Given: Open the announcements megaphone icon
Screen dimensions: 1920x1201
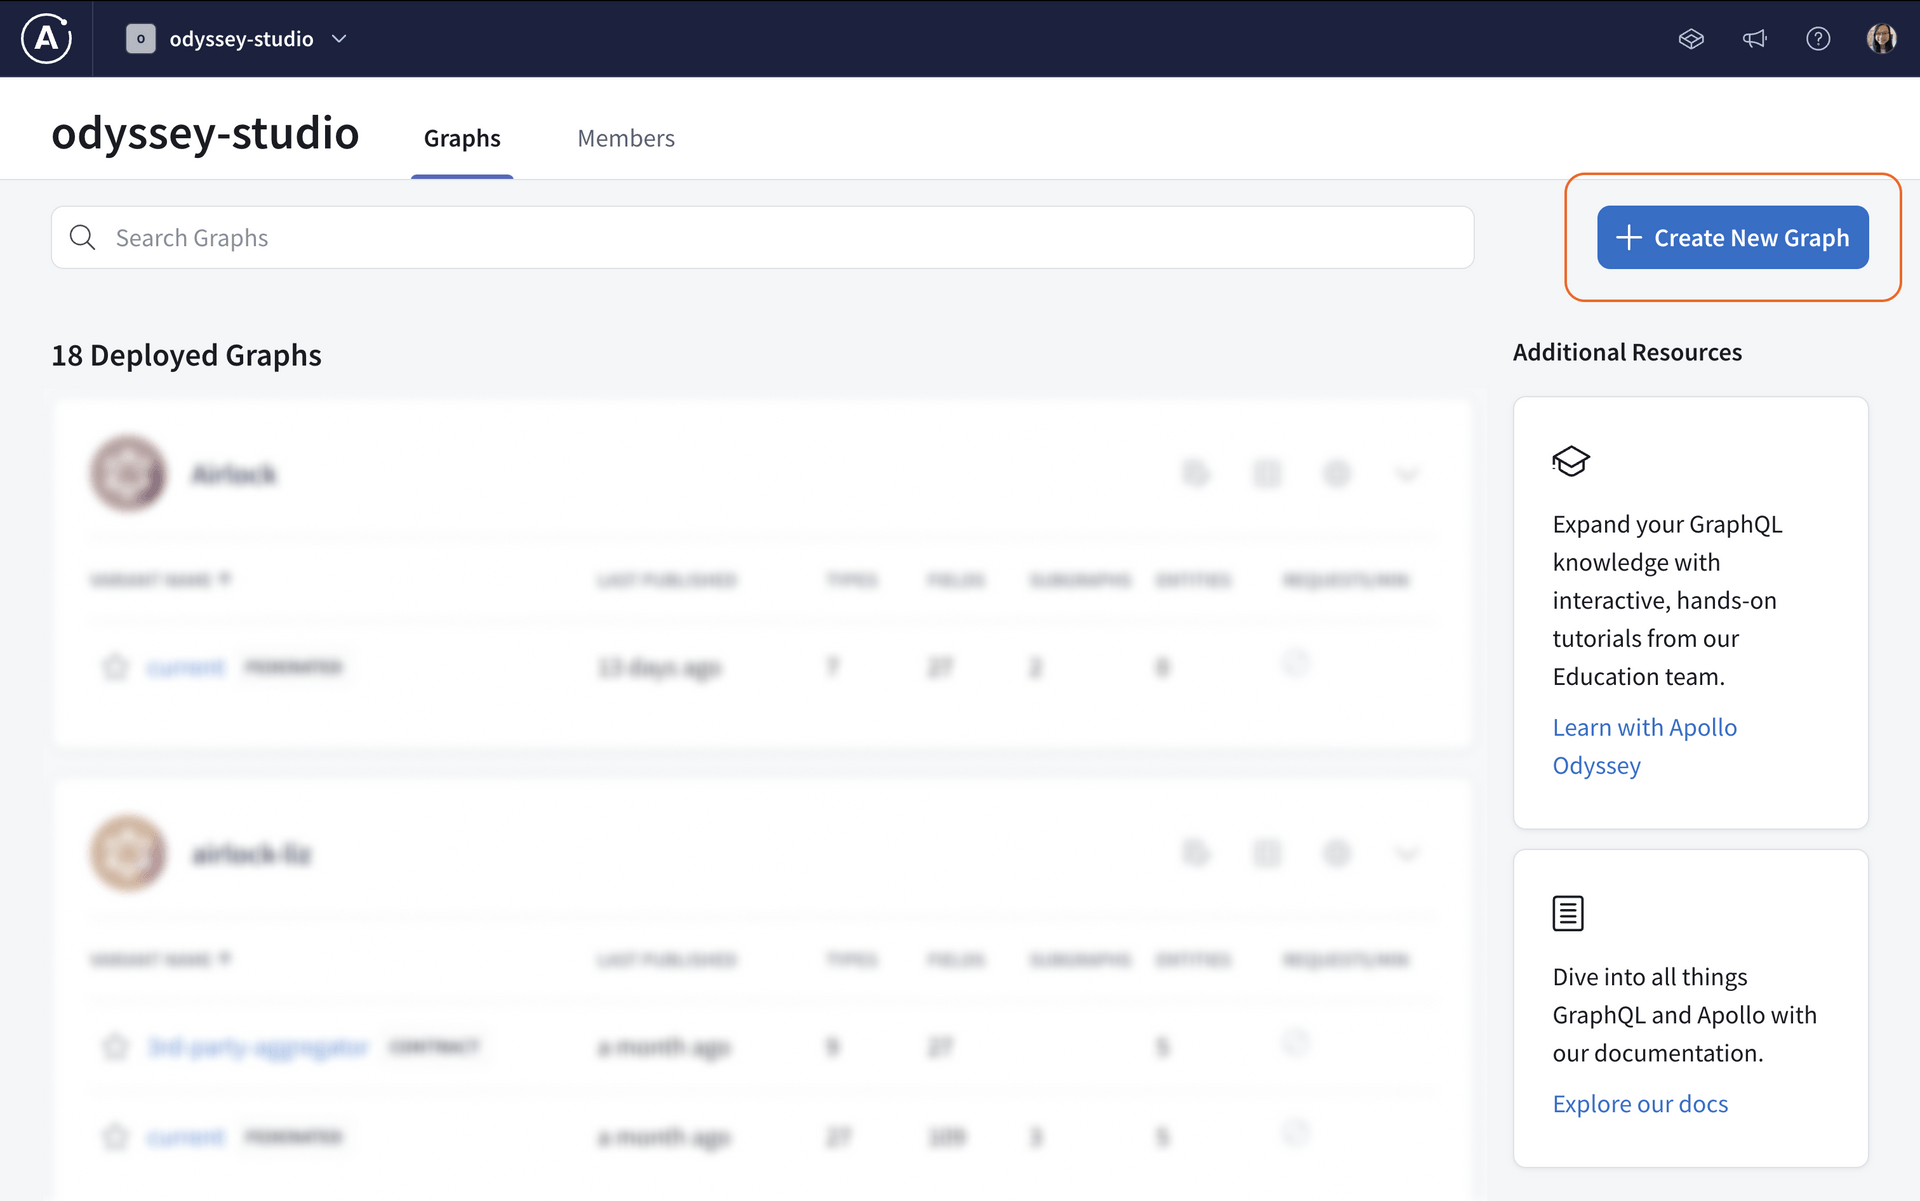Looking at the screenshot, I should (1754, 39).
